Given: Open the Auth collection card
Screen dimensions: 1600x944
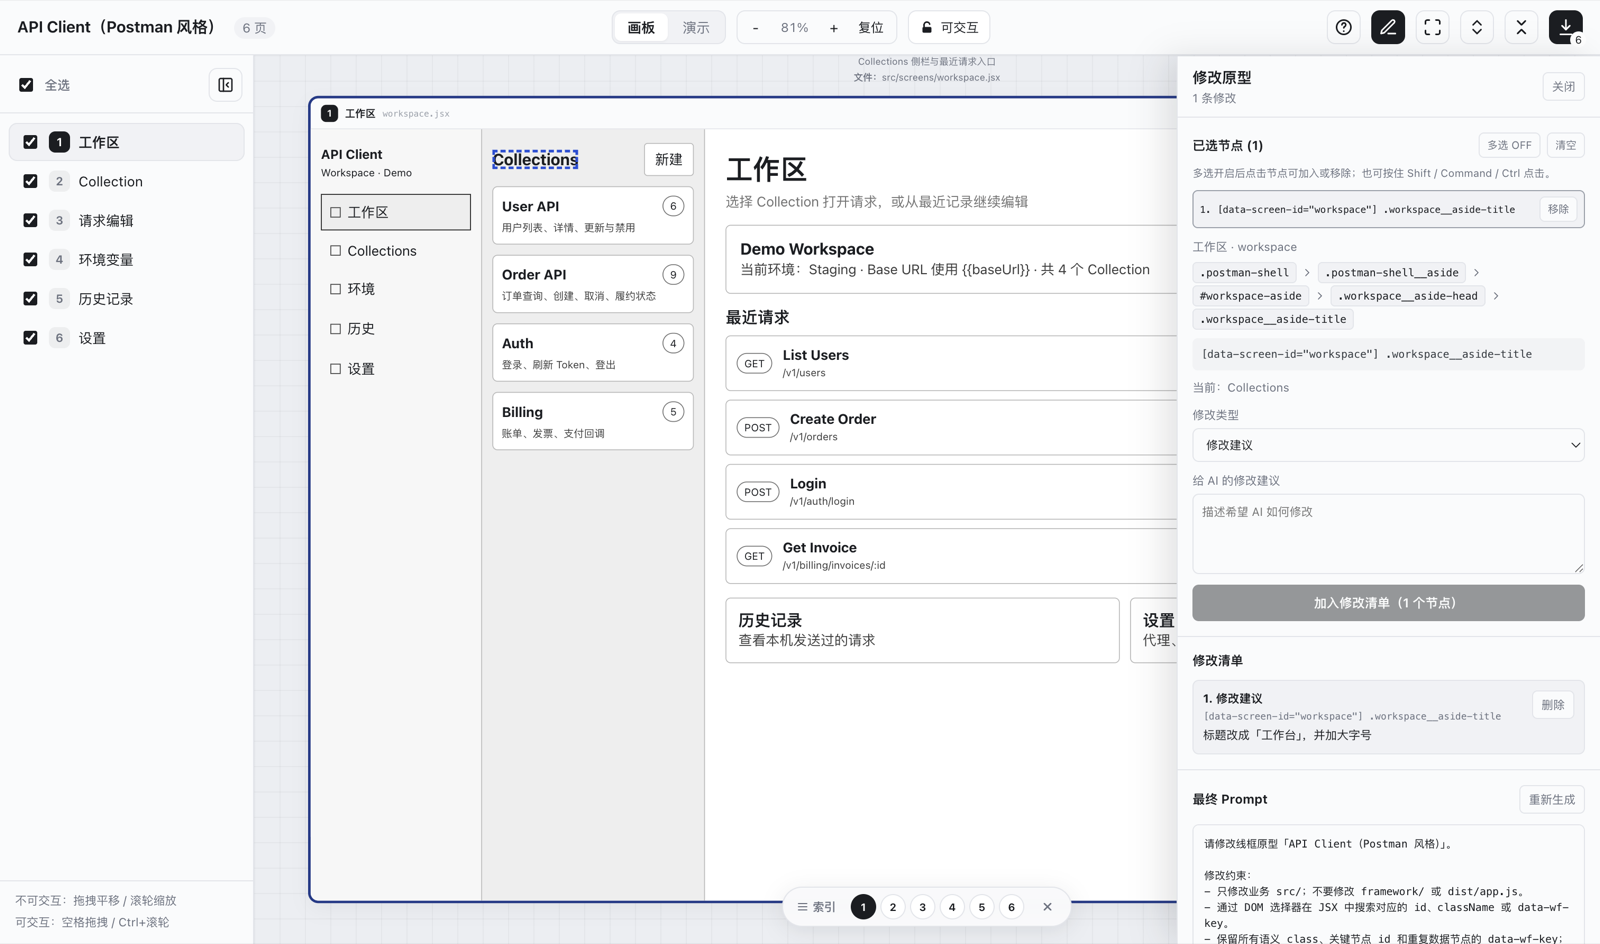Looking at the screenshot, I should (593, 352).
